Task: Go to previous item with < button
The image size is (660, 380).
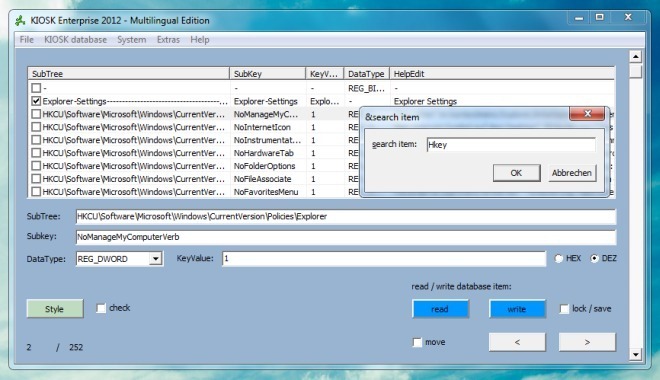Action: [x=517, y=342]
